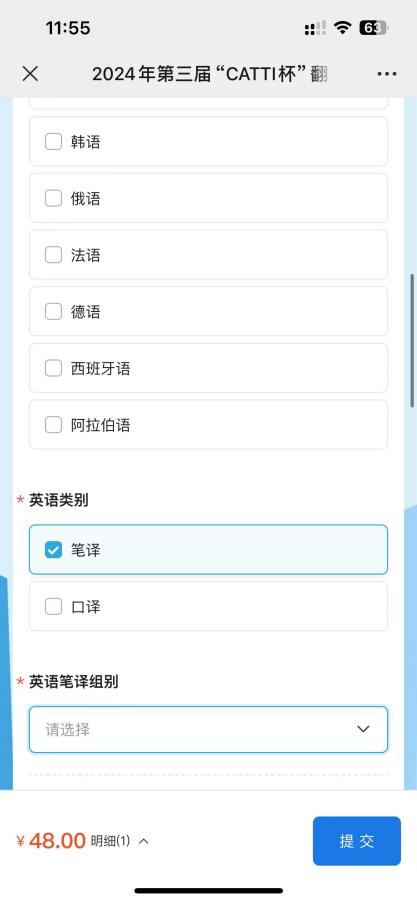Tap the battery indicator showing 63
Viewport: 417px width, 902px height.
374,28
